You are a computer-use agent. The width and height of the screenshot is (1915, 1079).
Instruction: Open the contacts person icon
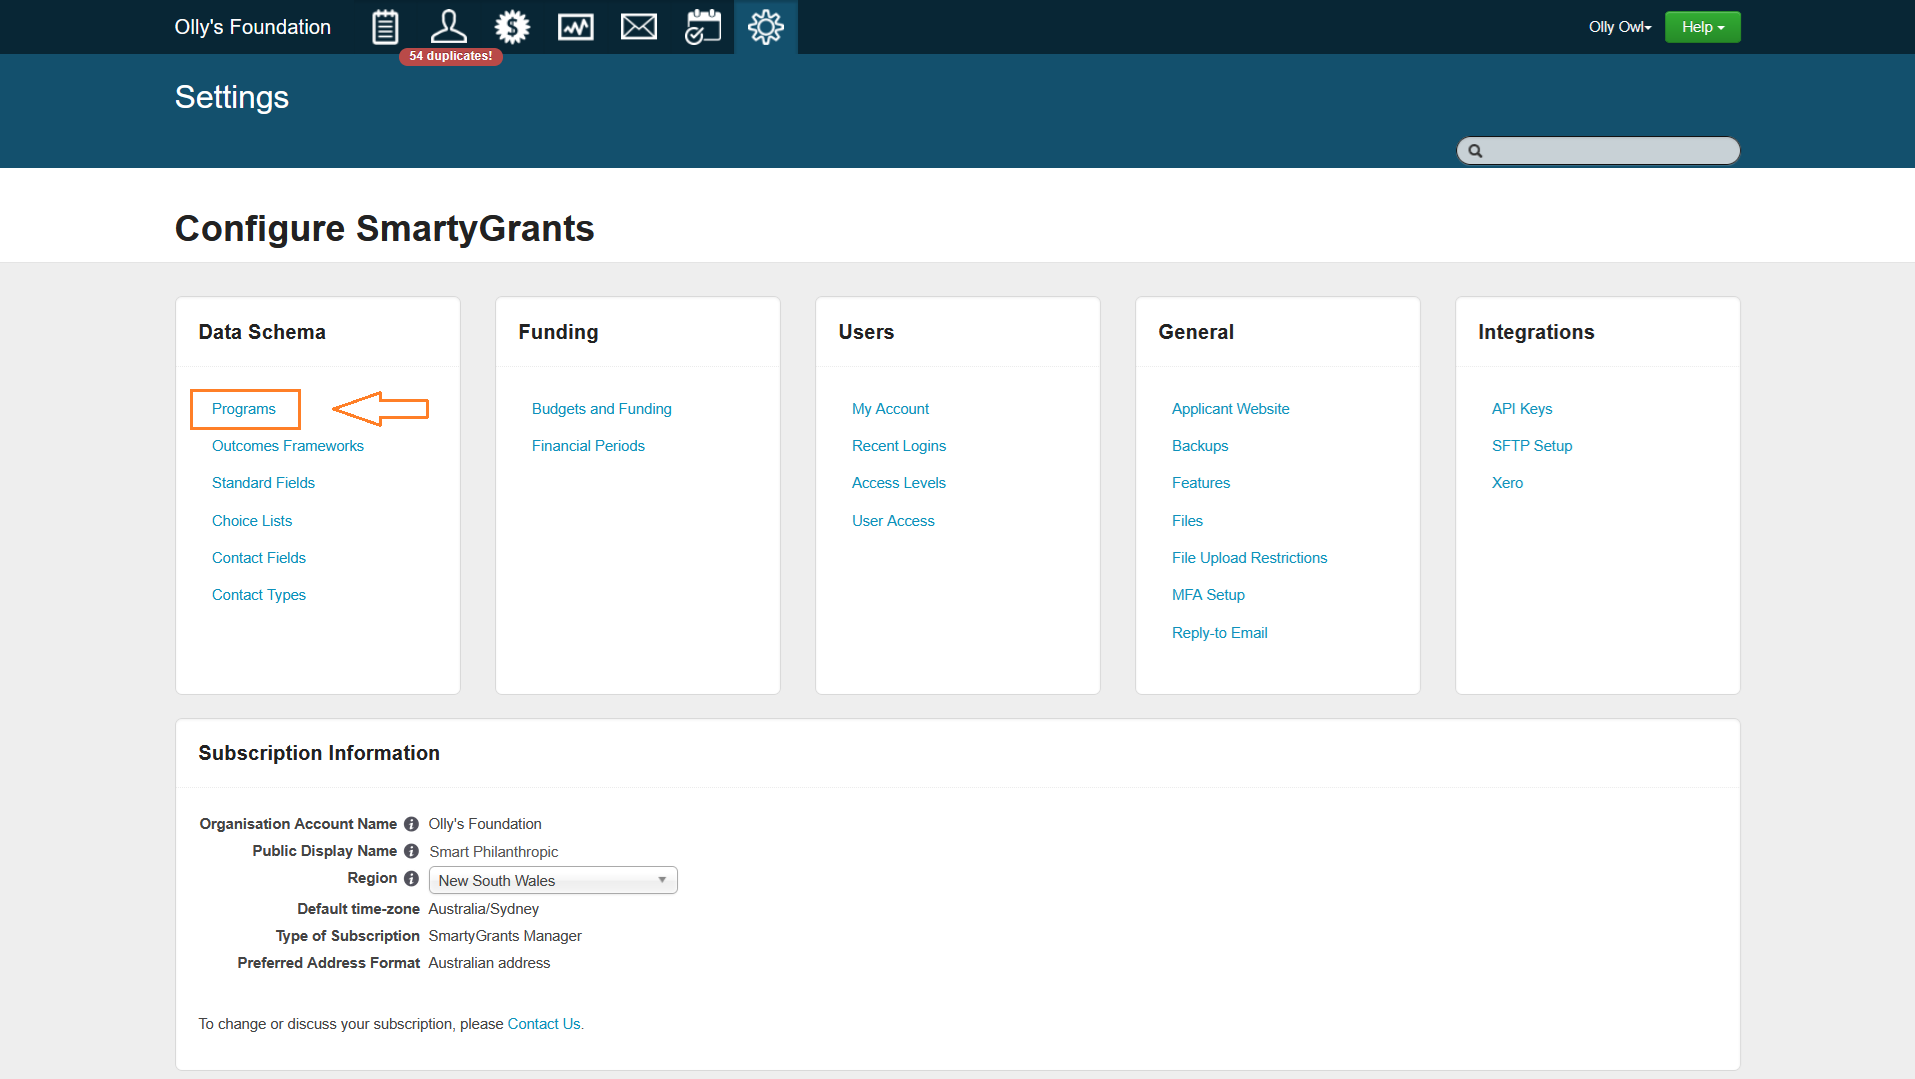[x=448, y=27]
